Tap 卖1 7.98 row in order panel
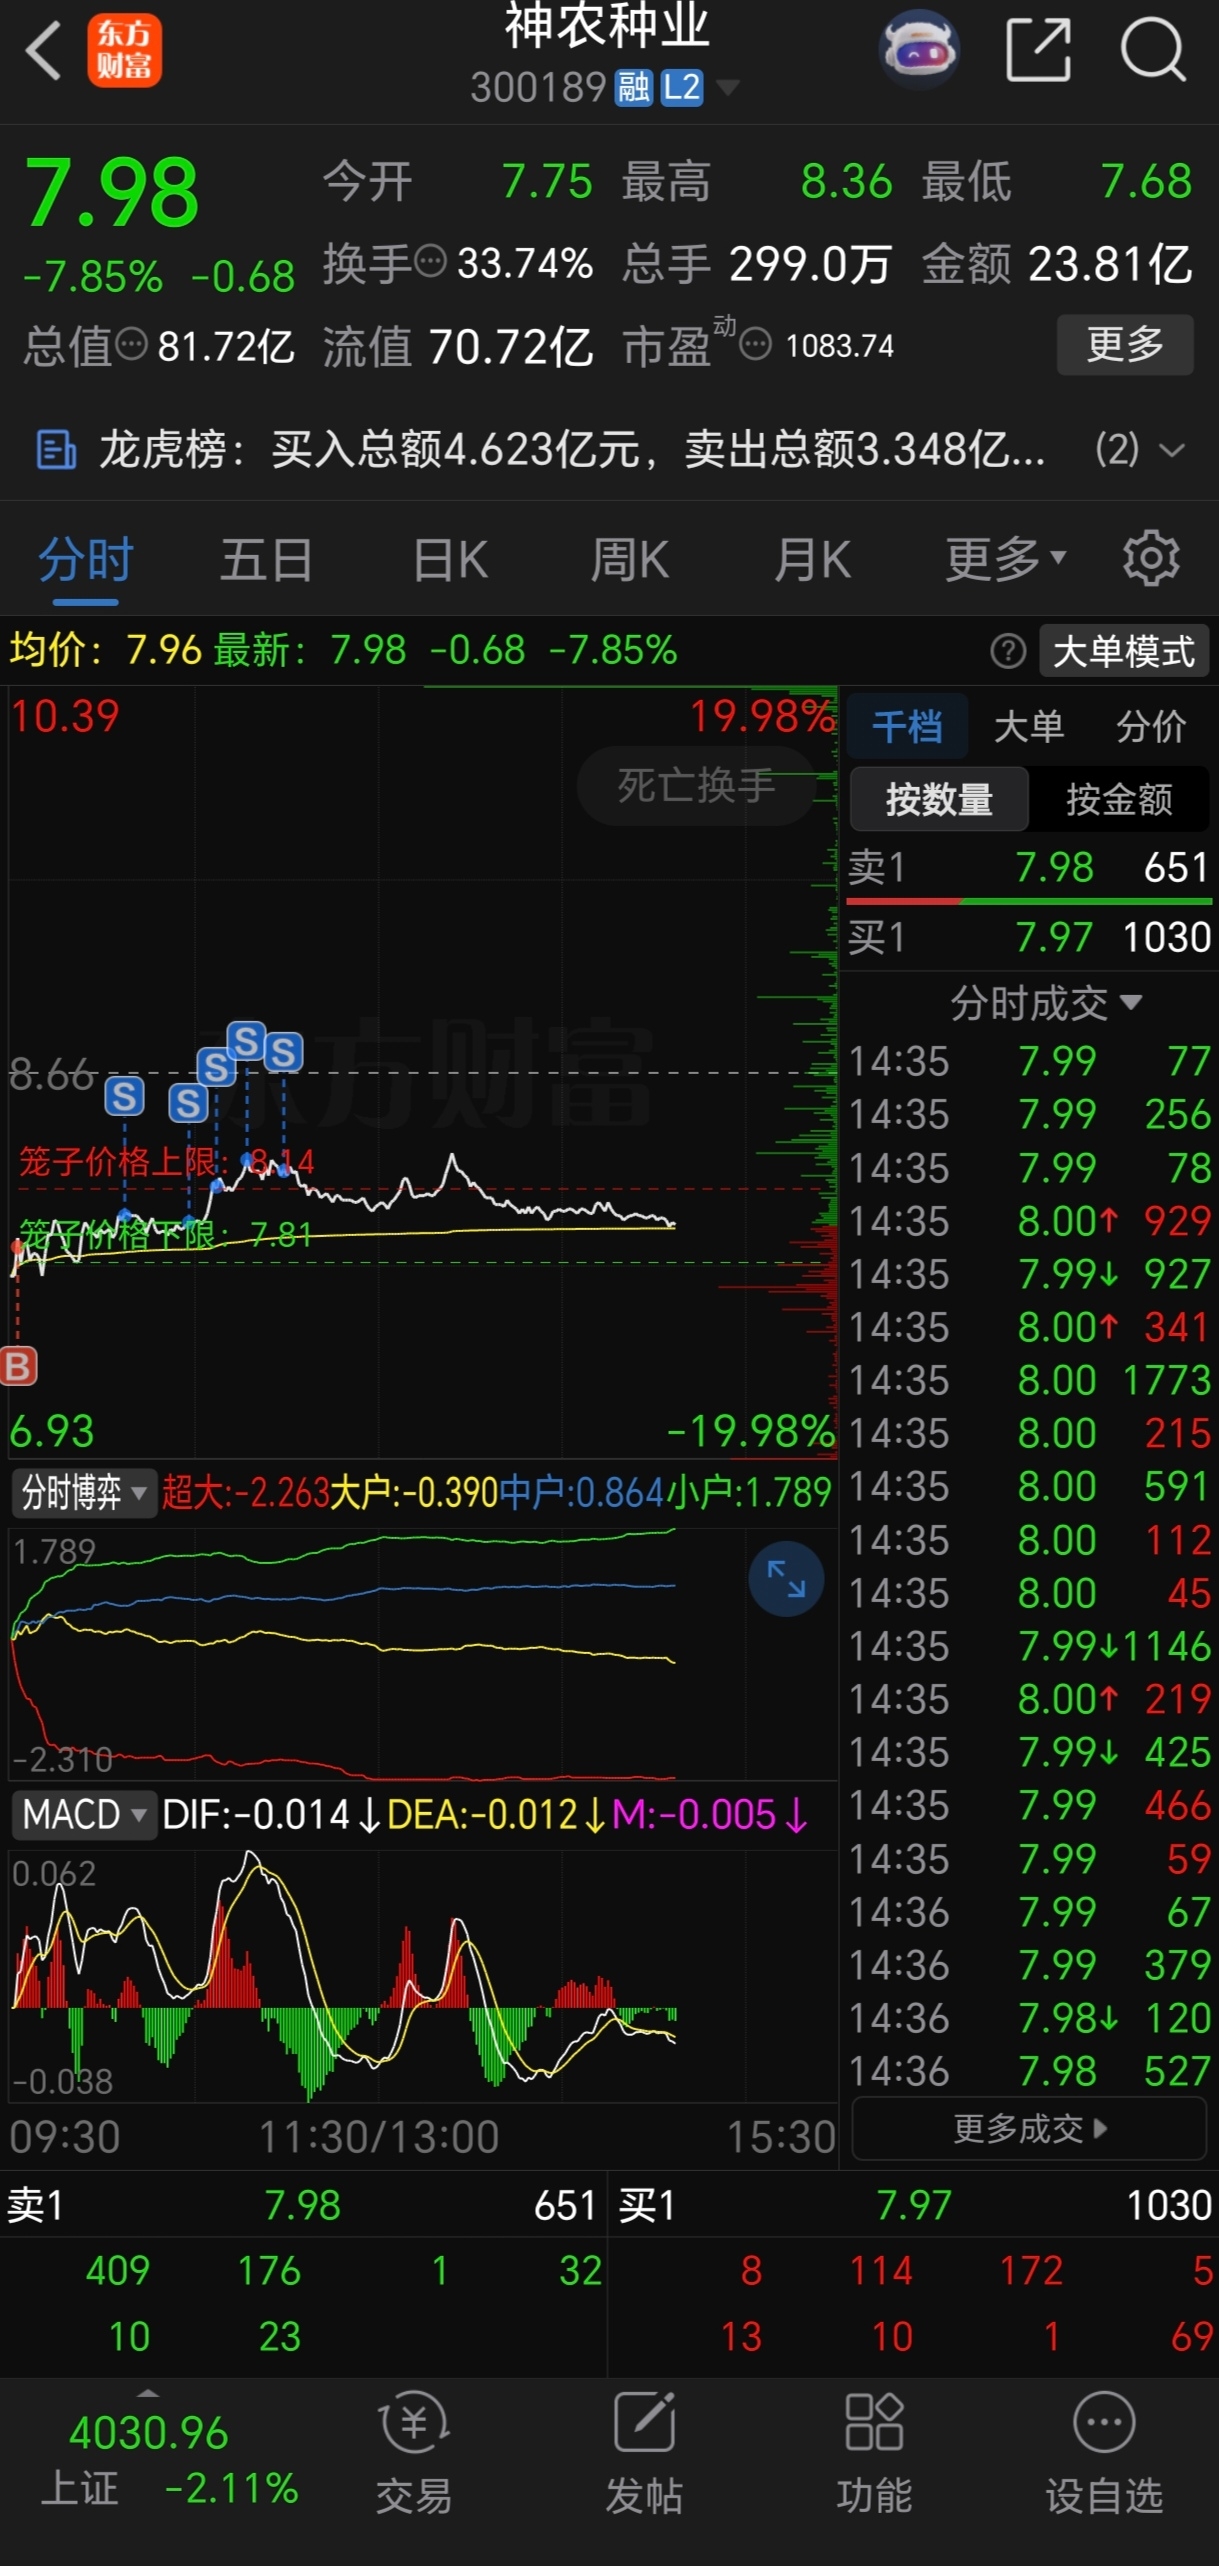The height and width of the screenshot is (2566, 1219). click(x=1029, y=867)
